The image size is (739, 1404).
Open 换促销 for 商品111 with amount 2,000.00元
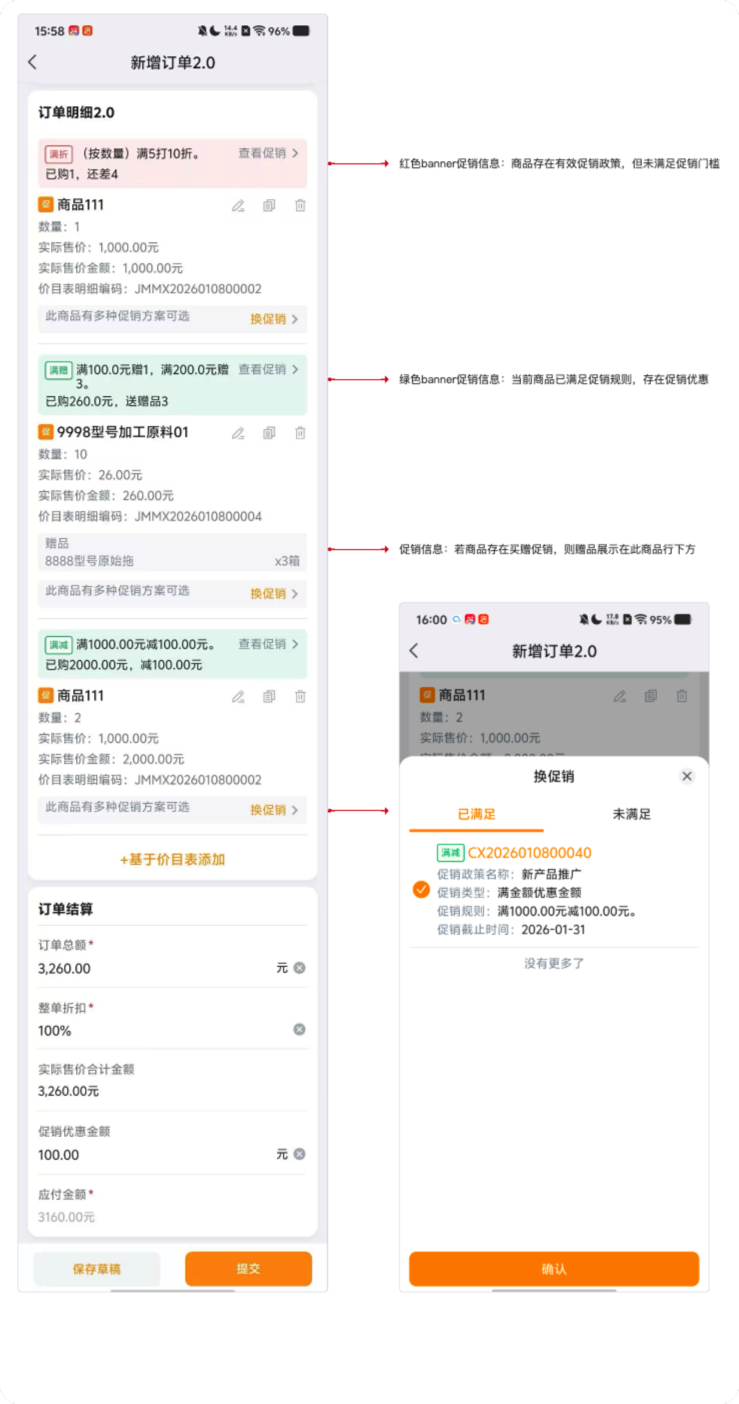(274, 810)
